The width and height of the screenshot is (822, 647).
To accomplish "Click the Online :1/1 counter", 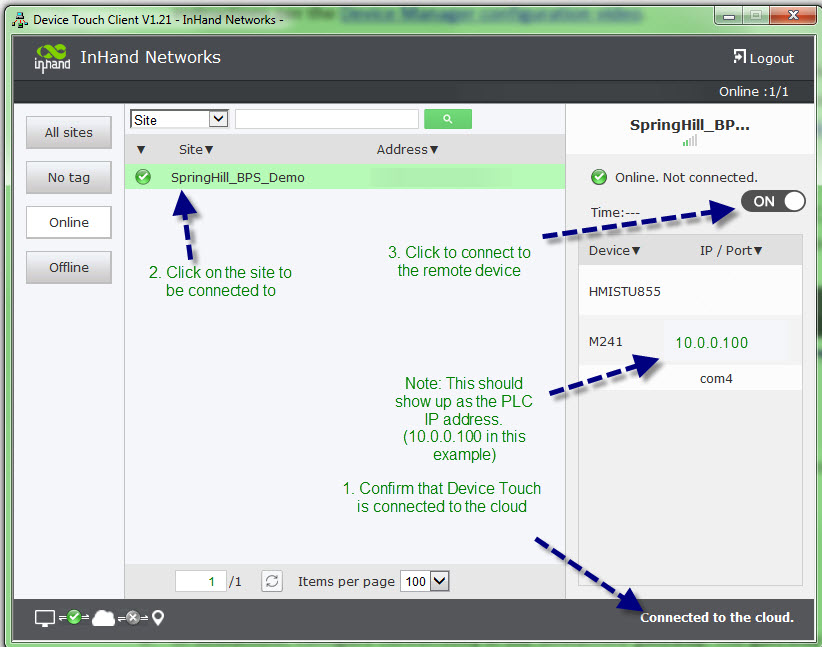I will point(753,92).
